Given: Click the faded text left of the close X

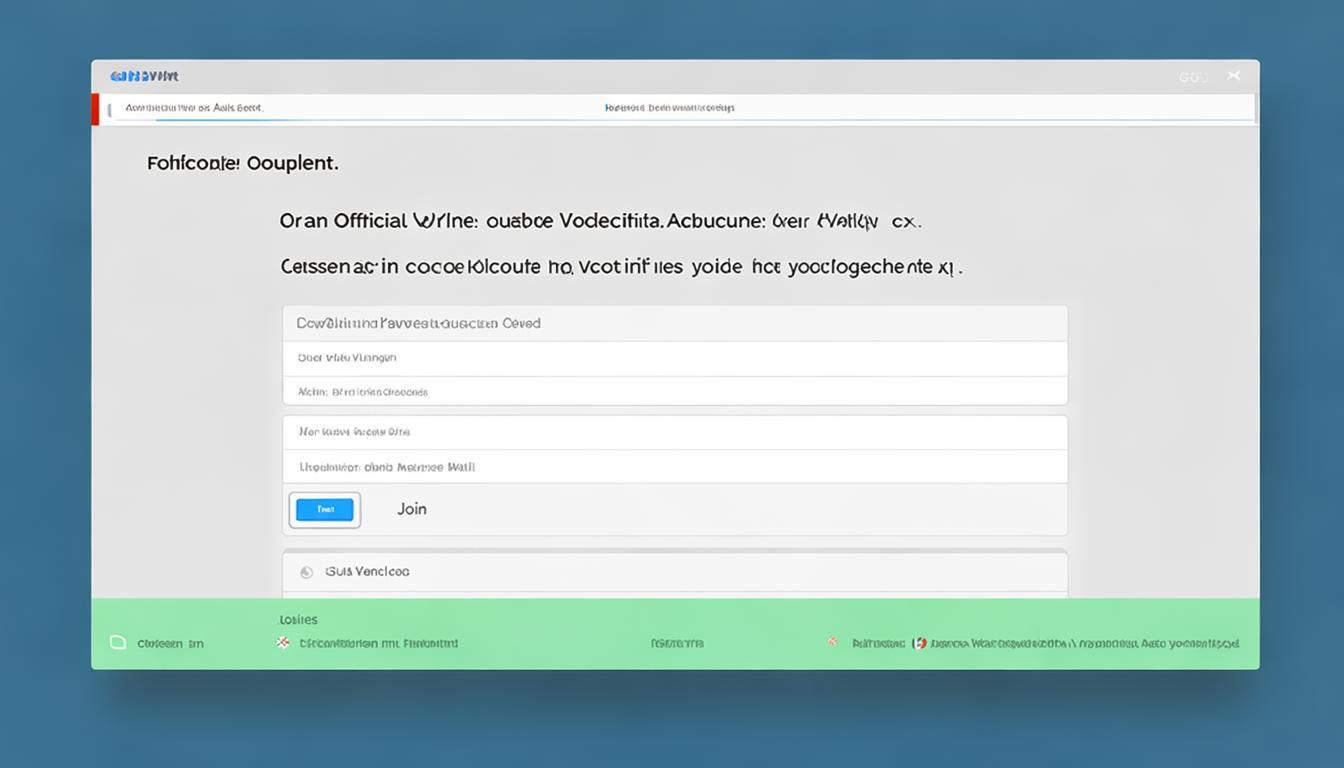Looking at the screenshot, I should [x=1193, y=77].
